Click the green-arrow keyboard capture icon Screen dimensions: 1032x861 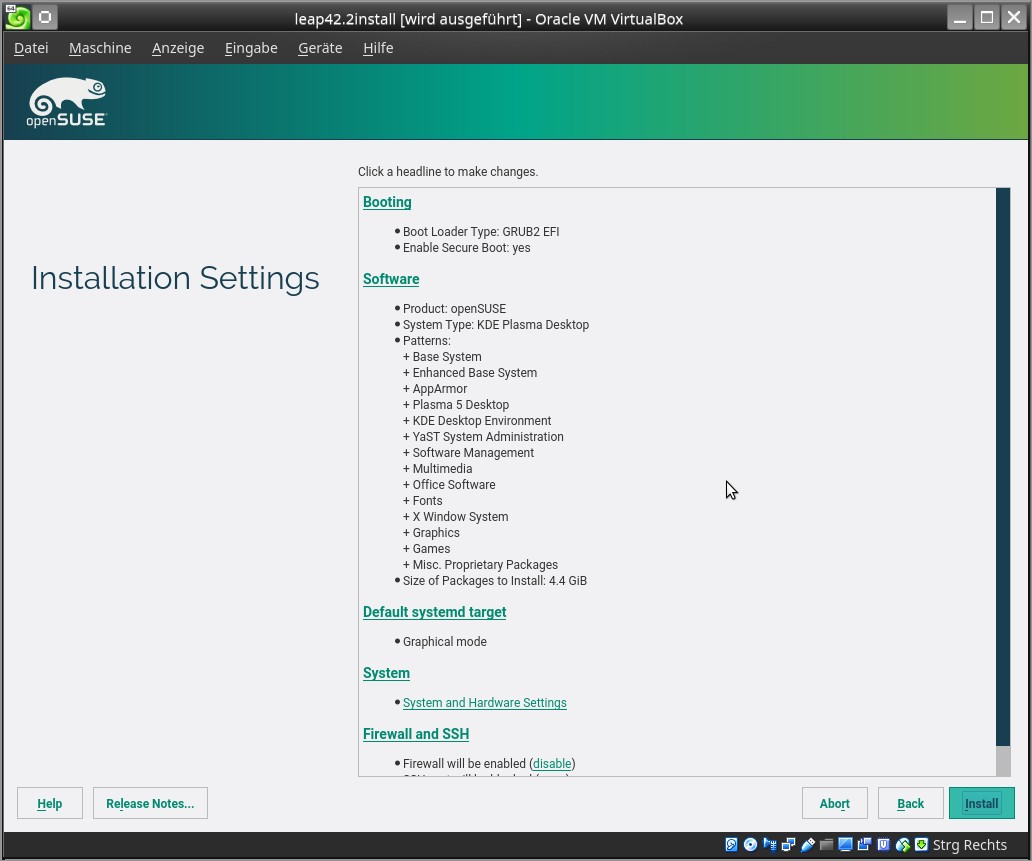click(921, 845)
